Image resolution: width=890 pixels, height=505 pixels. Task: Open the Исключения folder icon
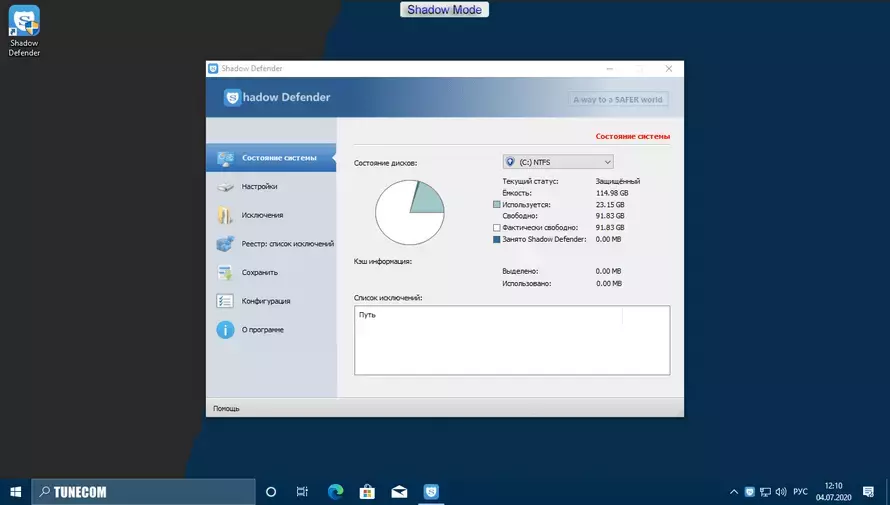tap(225, 215)
